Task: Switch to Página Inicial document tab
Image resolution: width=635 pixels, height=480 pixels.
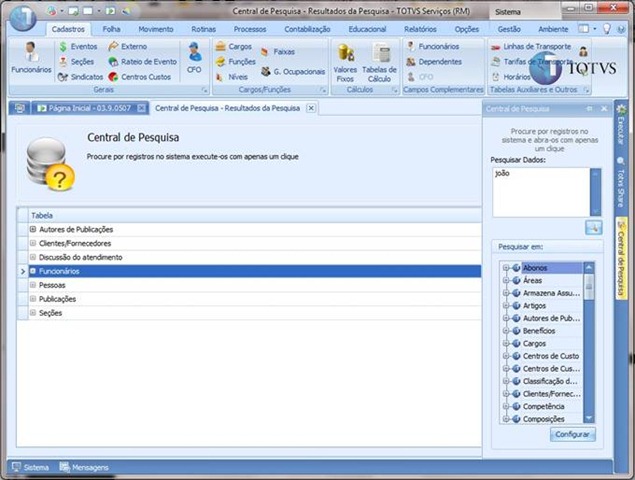Action: pos(89,108)
